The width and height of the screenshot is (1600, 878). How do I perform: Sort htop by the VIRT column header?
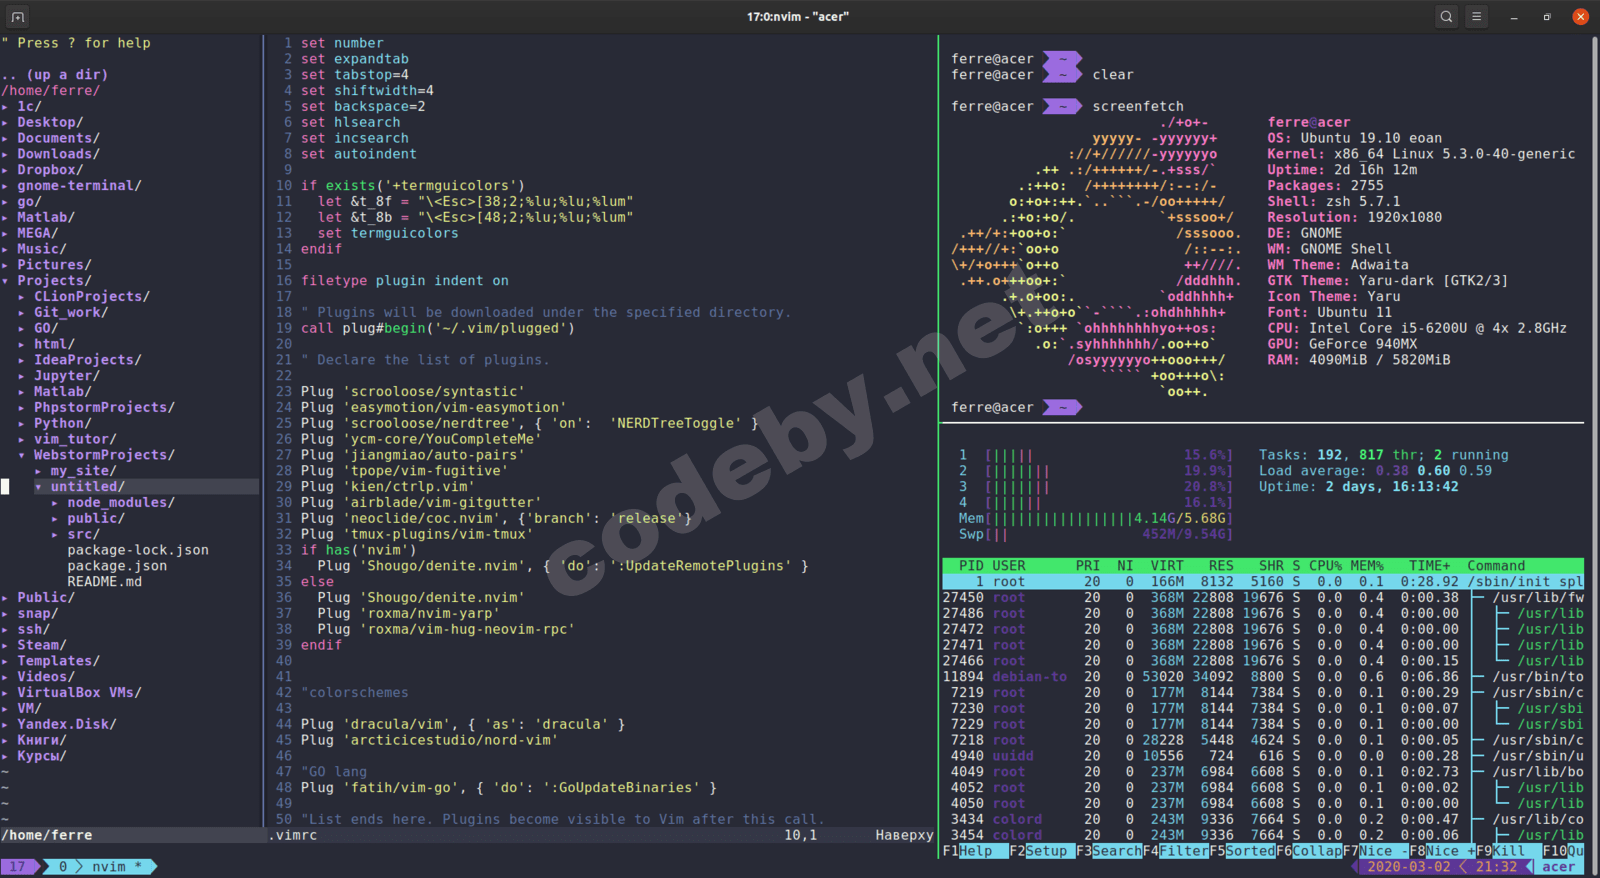[x=1167, y=566]
